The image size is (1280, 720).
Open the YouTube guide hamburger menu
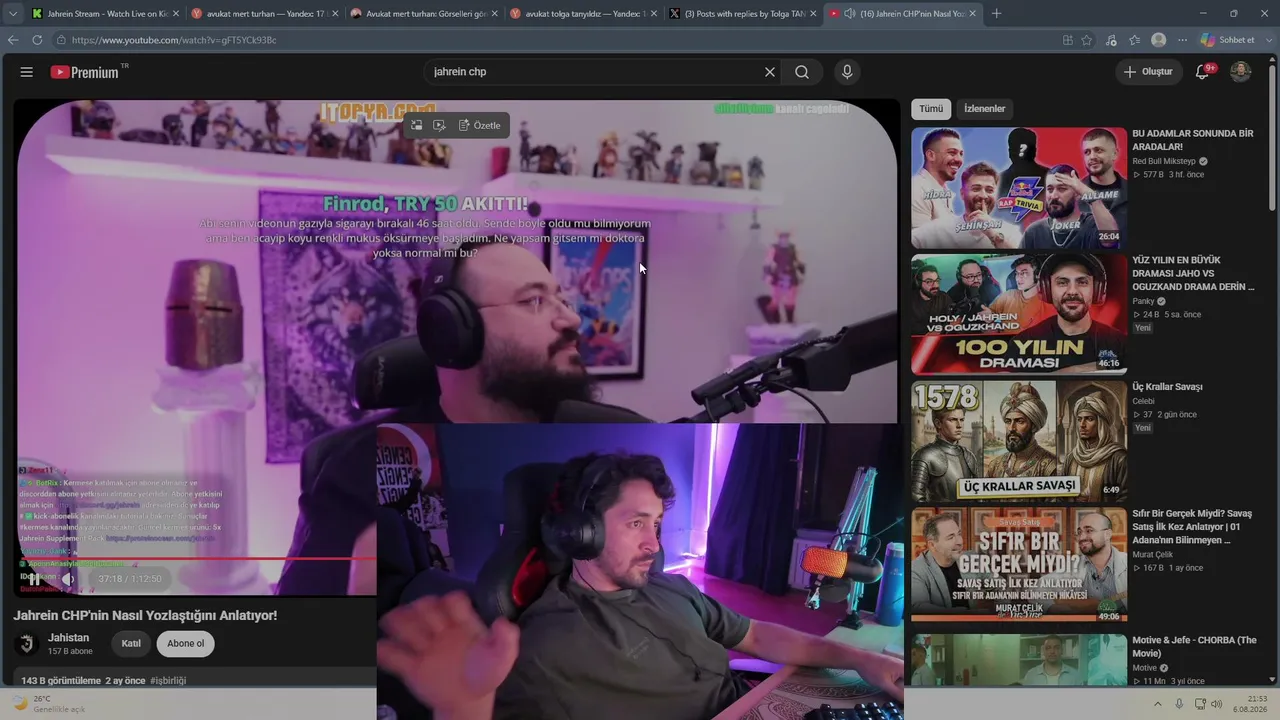27,72
